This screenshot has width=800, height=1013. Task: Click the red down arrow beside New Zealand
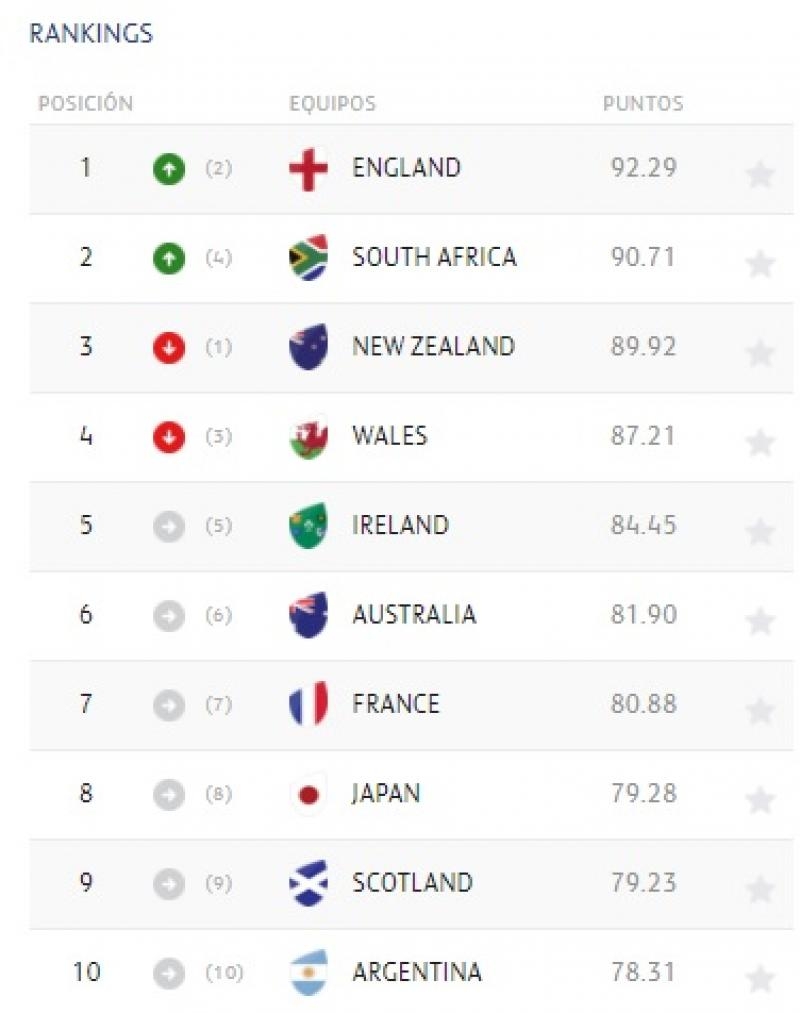[169, 347]
